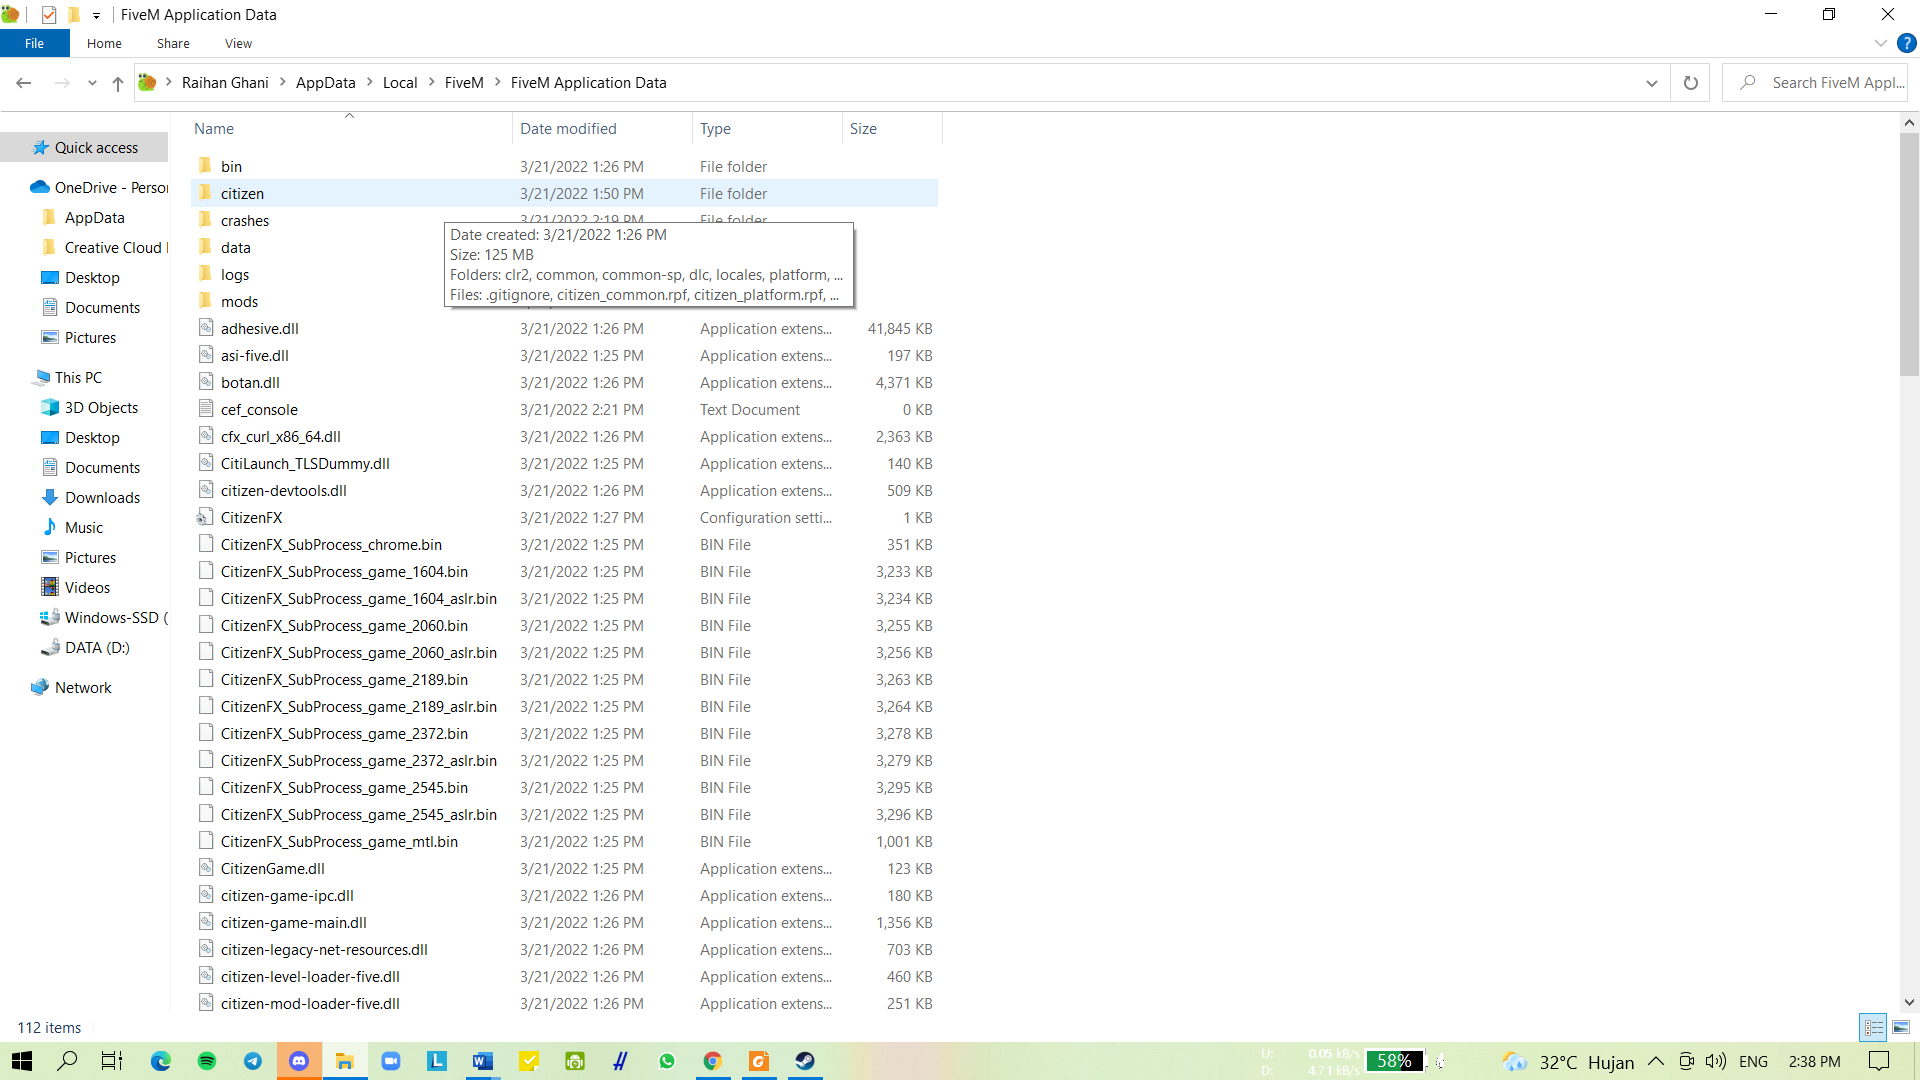Expand the ribbon with chevron
1920x1080 pixels.
(1880, 43)
